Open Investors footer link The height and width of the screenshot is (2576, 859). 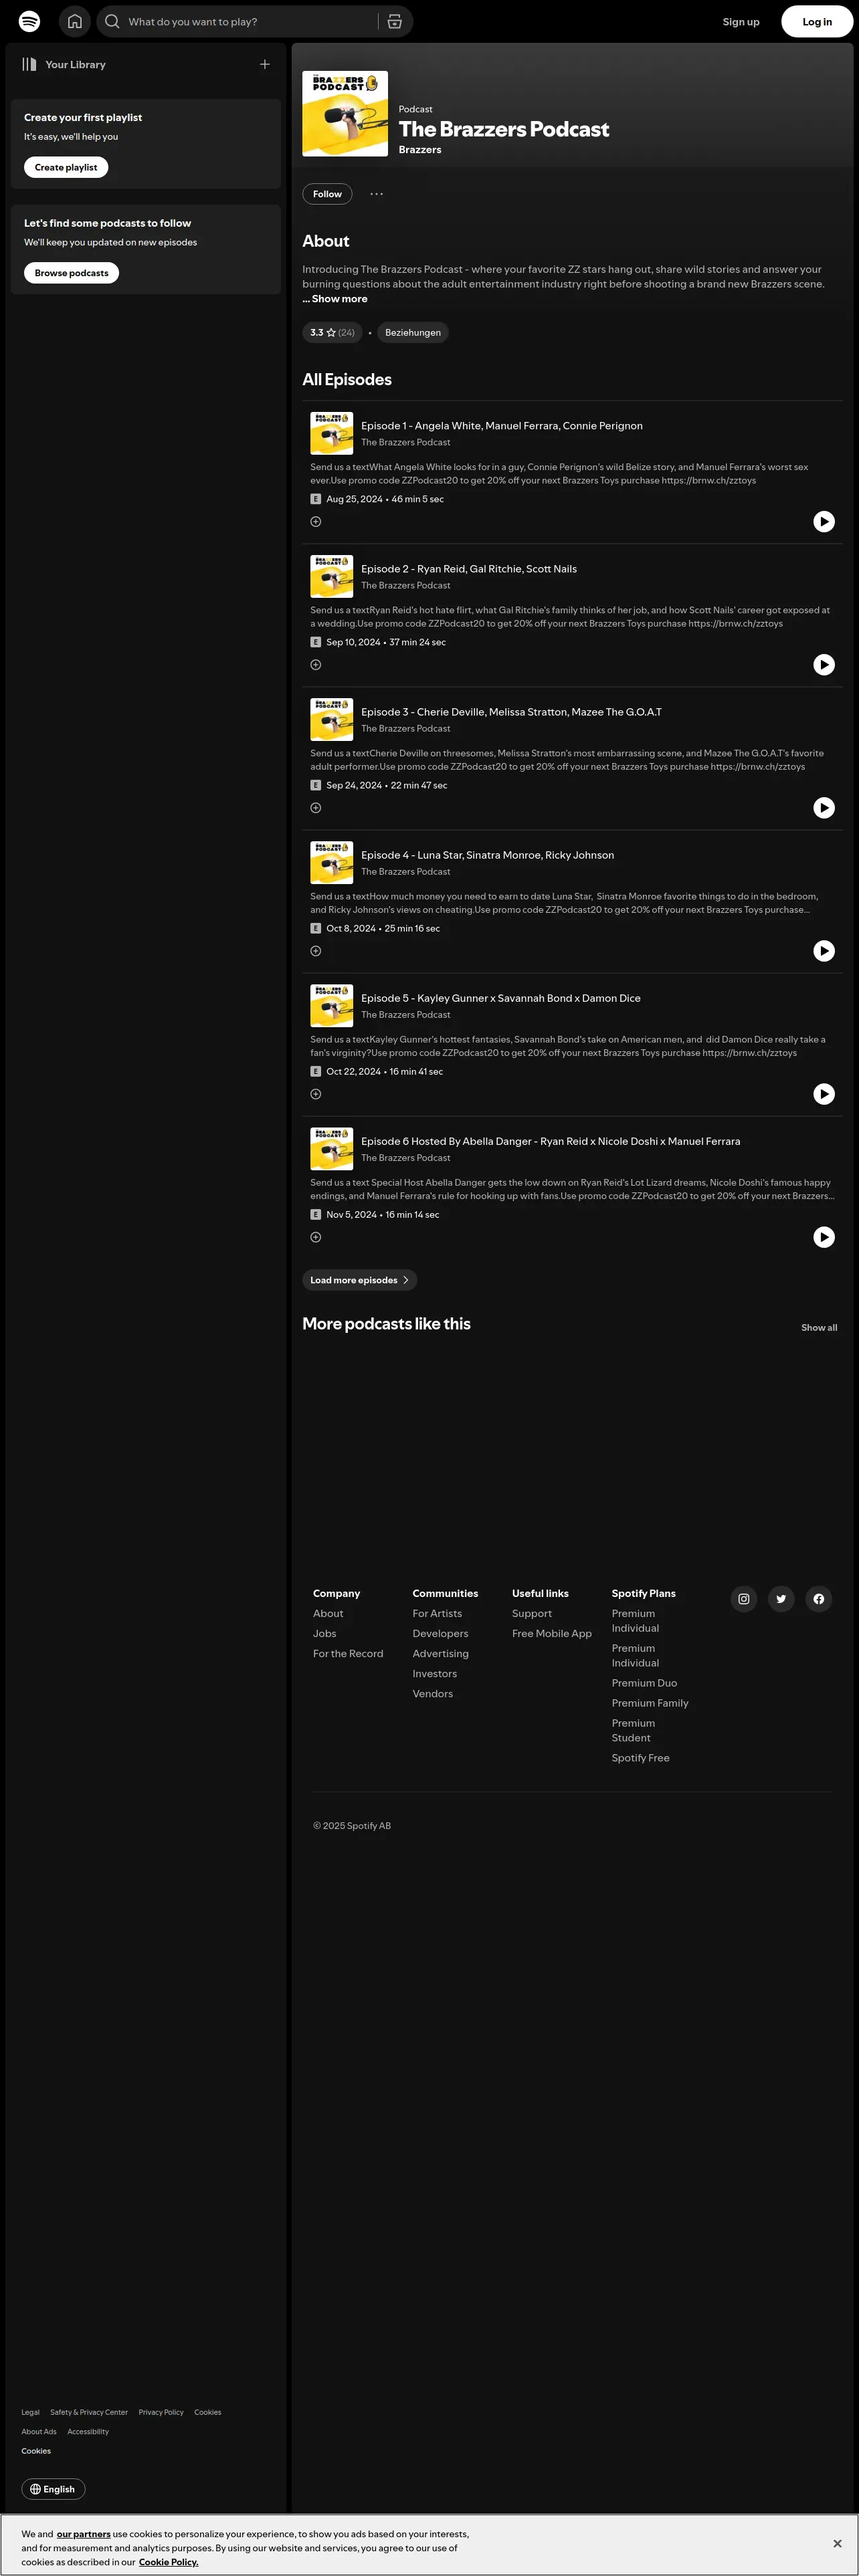click(x=434, y=1673)
